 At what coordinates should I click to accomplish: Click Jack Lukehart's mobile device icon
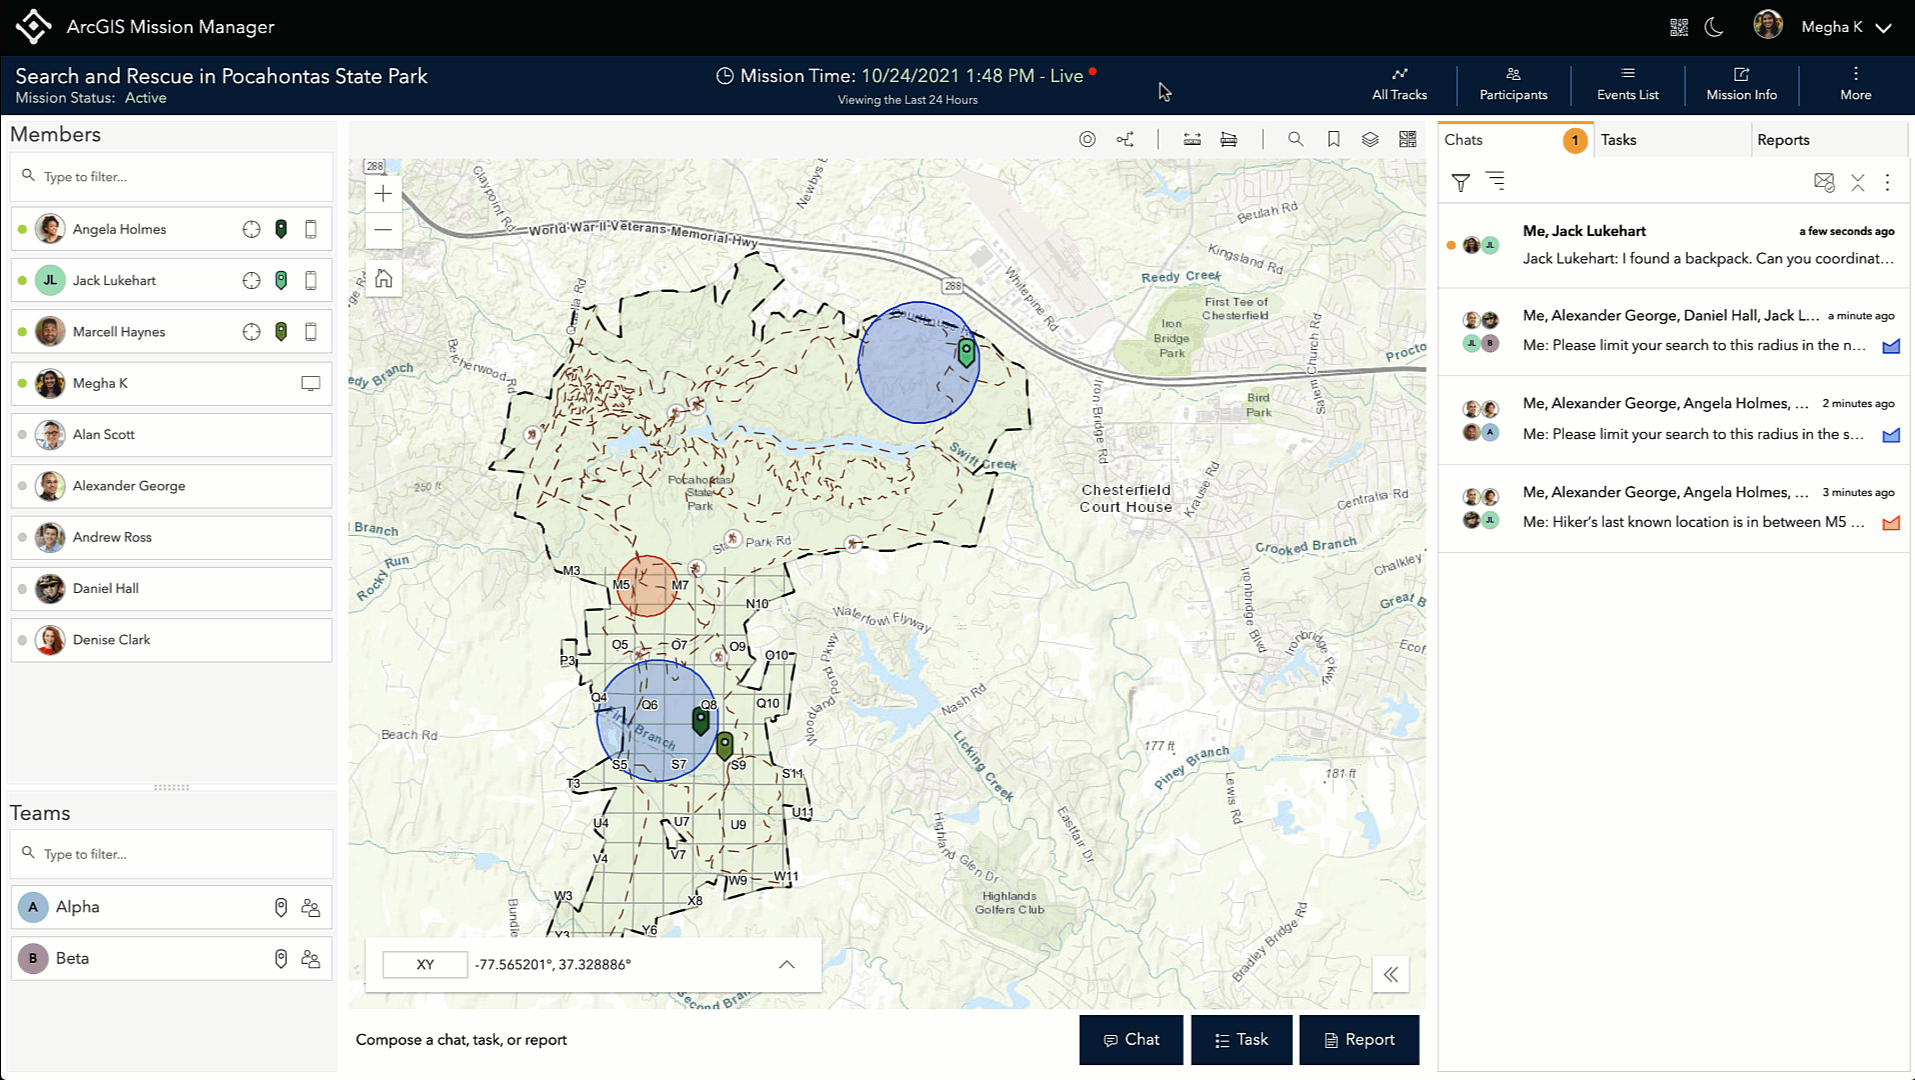coord(311,281)
